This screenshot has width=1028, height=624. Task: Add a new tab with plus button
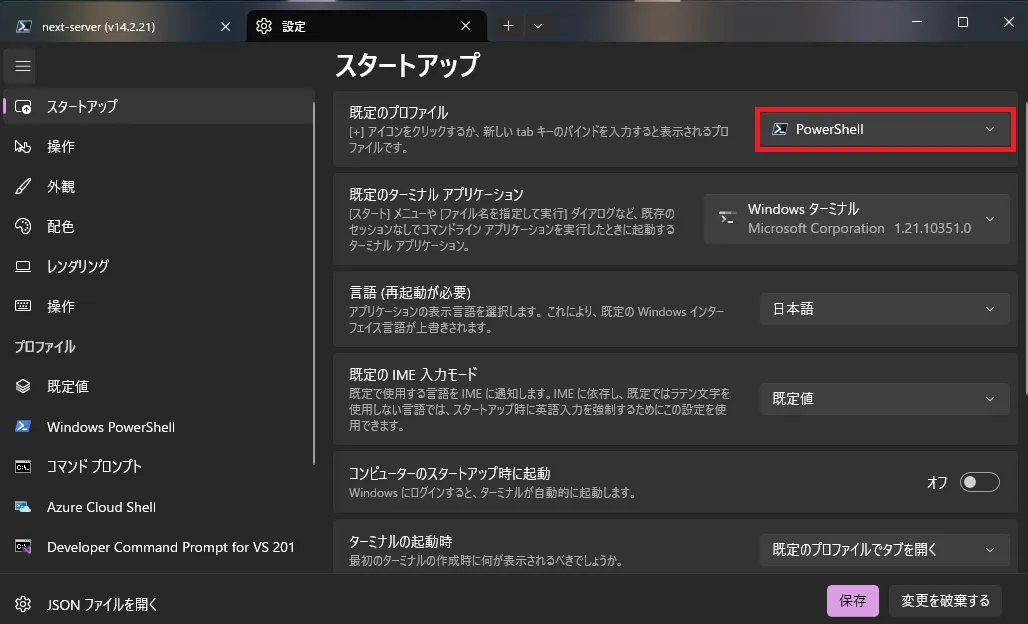coord(508,26)
